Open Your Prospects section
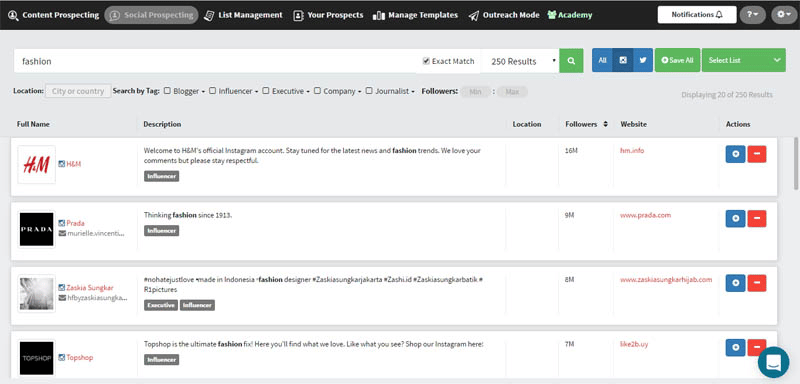 tap(329, 15)
